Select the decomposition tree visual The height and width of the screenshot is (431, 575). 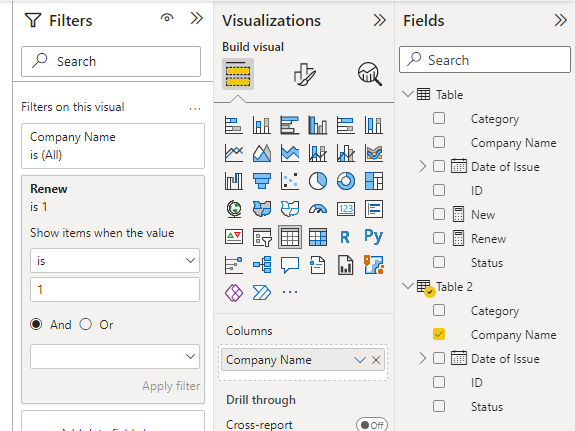tap(262, 265)
